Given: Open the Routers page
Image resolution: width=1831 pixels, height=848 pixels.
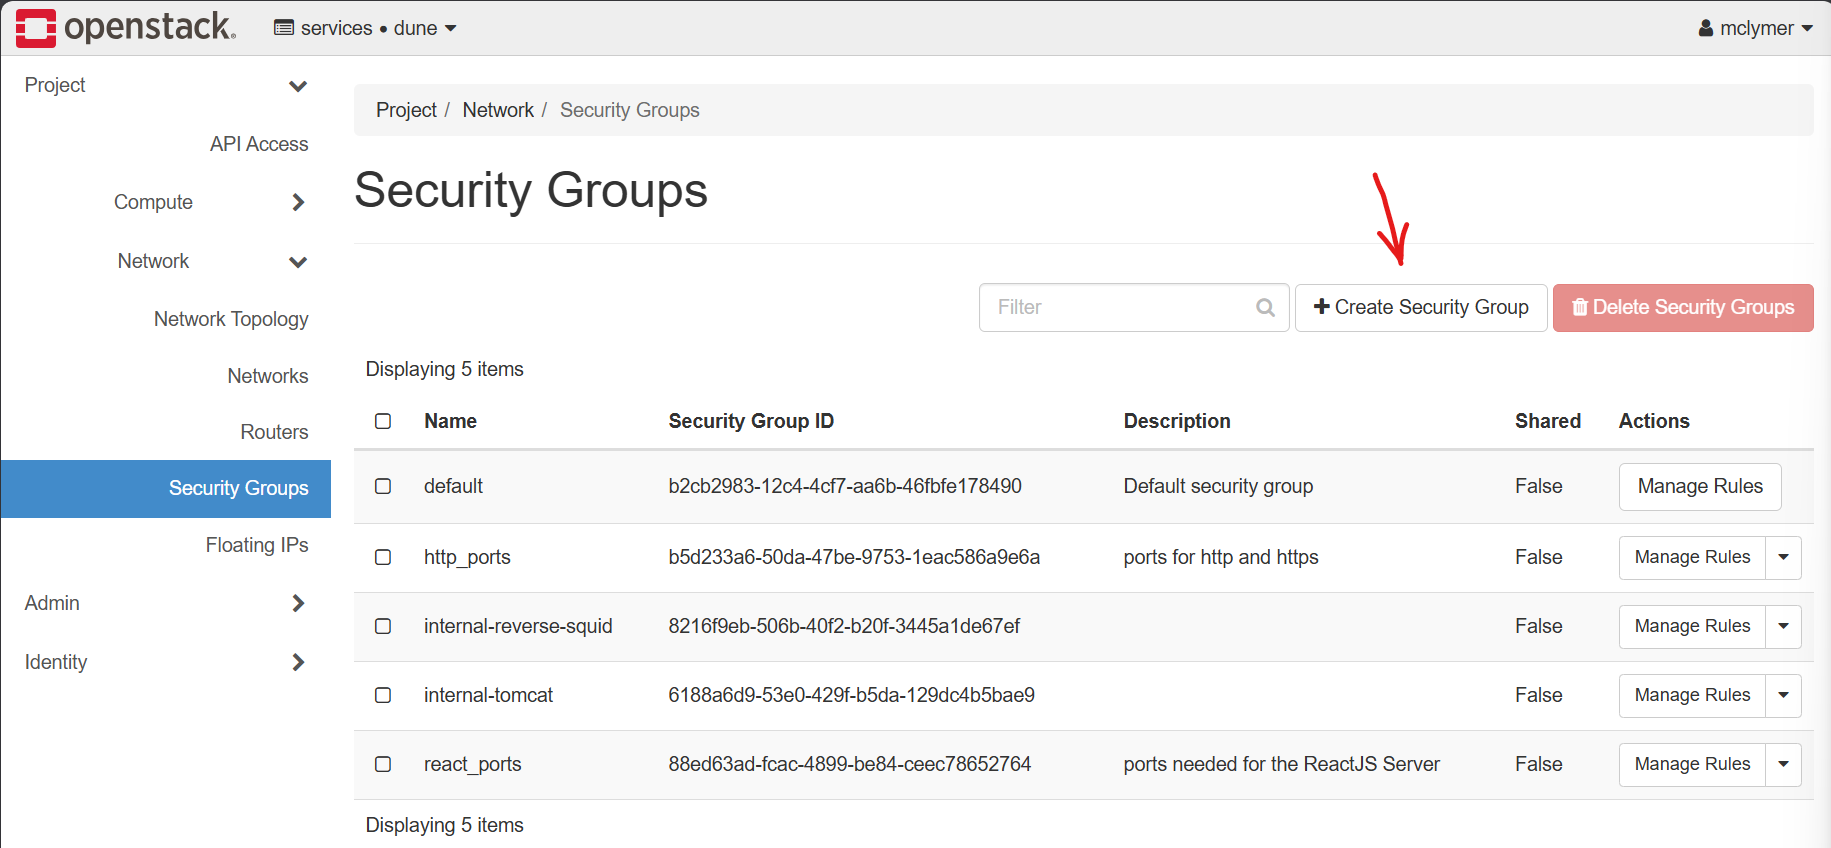Looking at the screenshot, I should coord(274,432).
